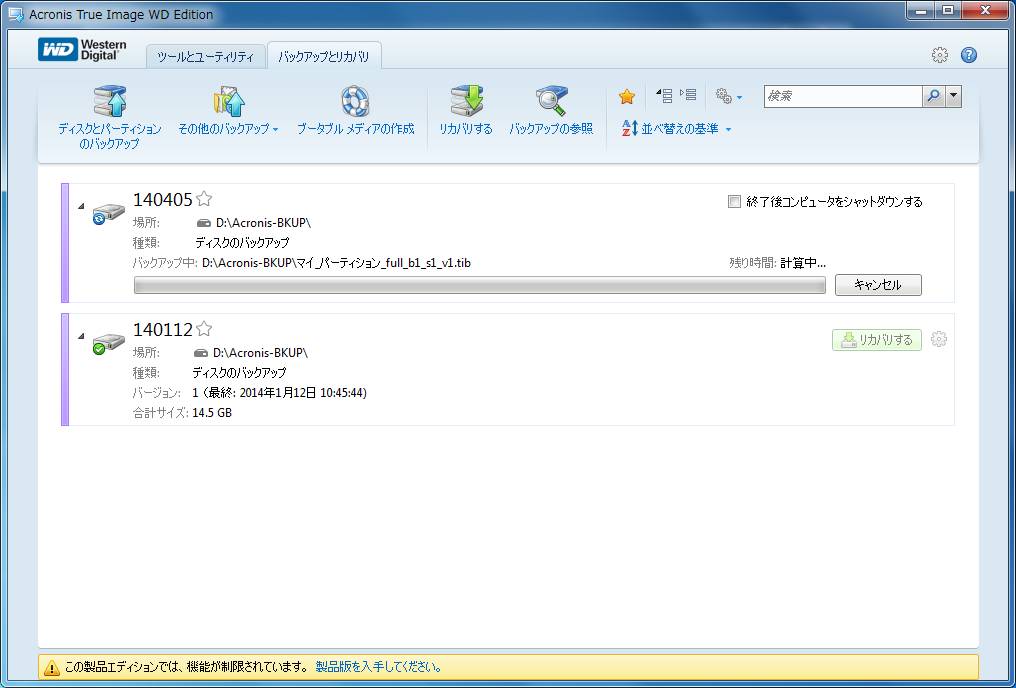
Task: Click the D:\Acronis-BKUP\ location of 140405
Action: click(264, 223)
